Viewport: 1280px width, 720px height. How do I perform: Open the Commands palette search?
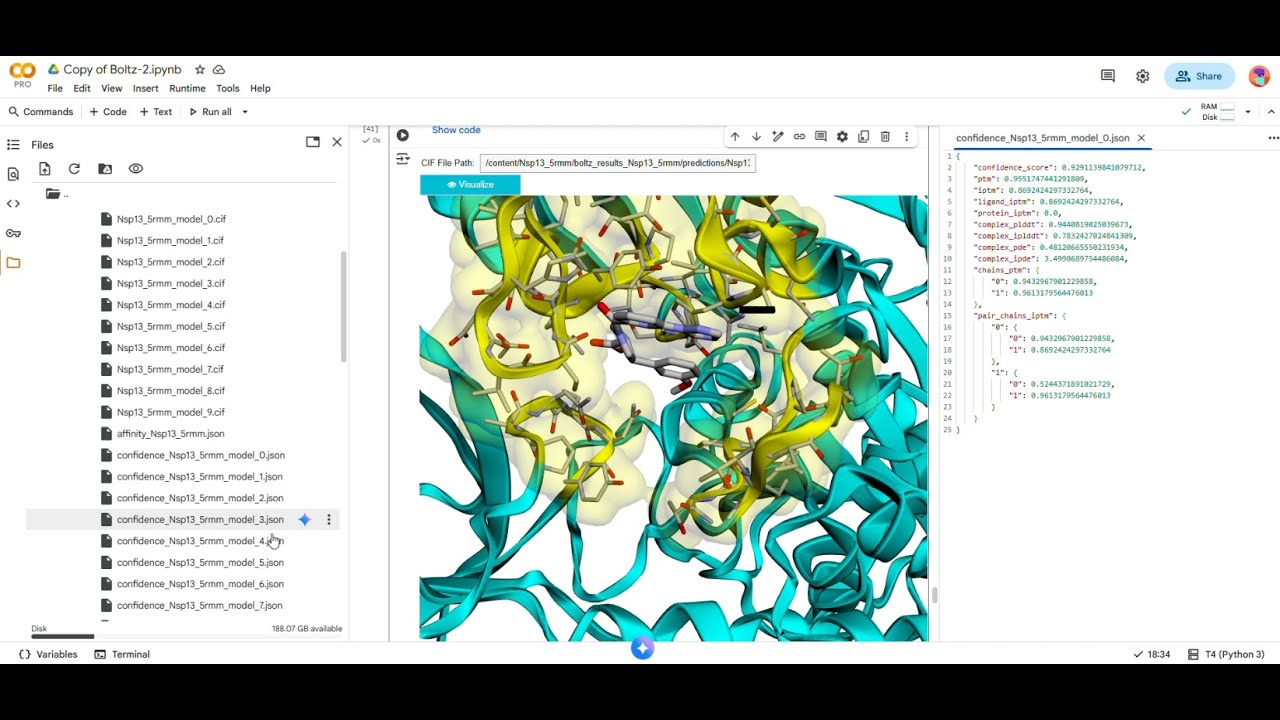coord(41,112)
